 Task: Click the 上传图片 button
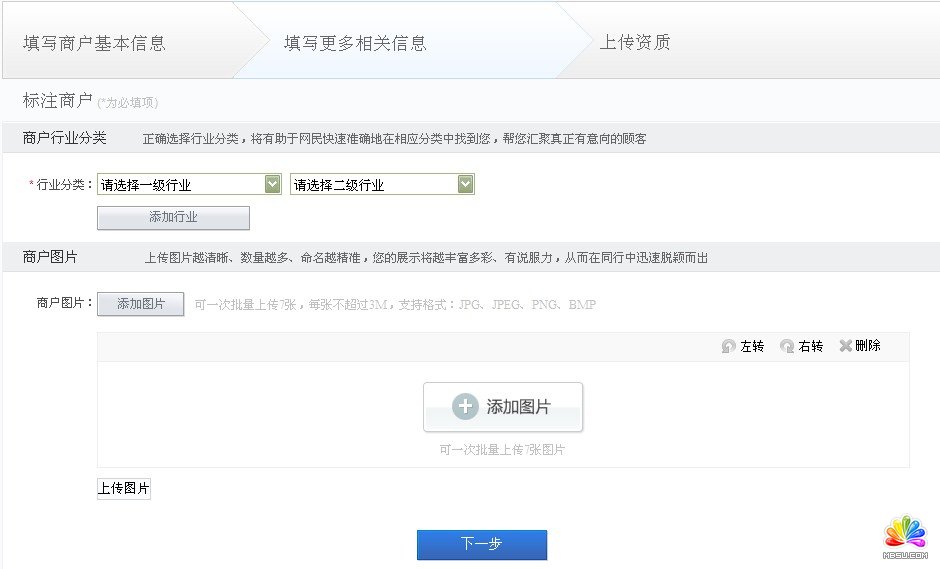pos(123,489)
